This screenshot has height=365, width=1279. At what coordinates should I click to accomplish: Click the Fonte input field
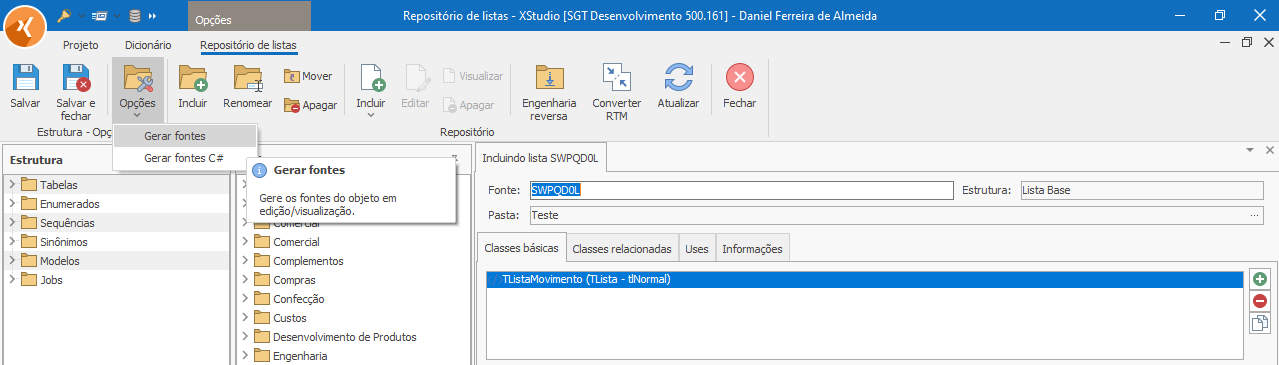point(741,191)
